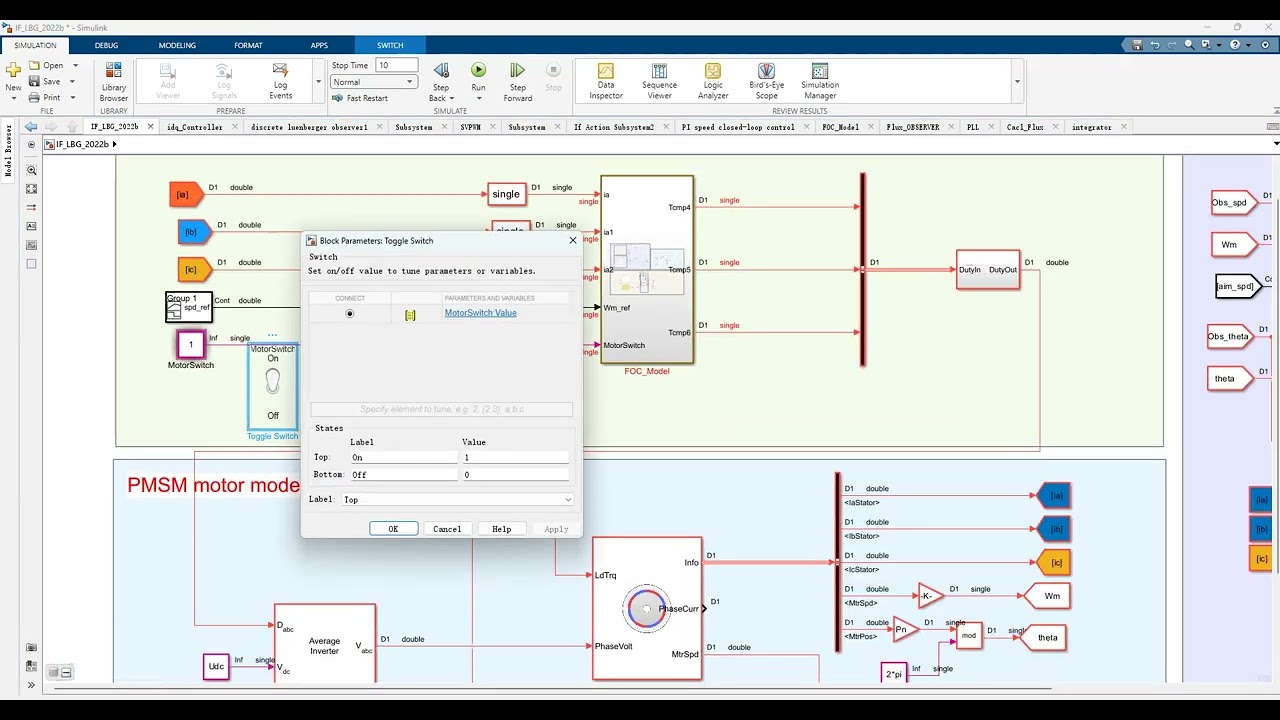Image resolution: width=1280 pixels, height=720 pixels.
Task: Run the simulation
Action: [479, 70]
